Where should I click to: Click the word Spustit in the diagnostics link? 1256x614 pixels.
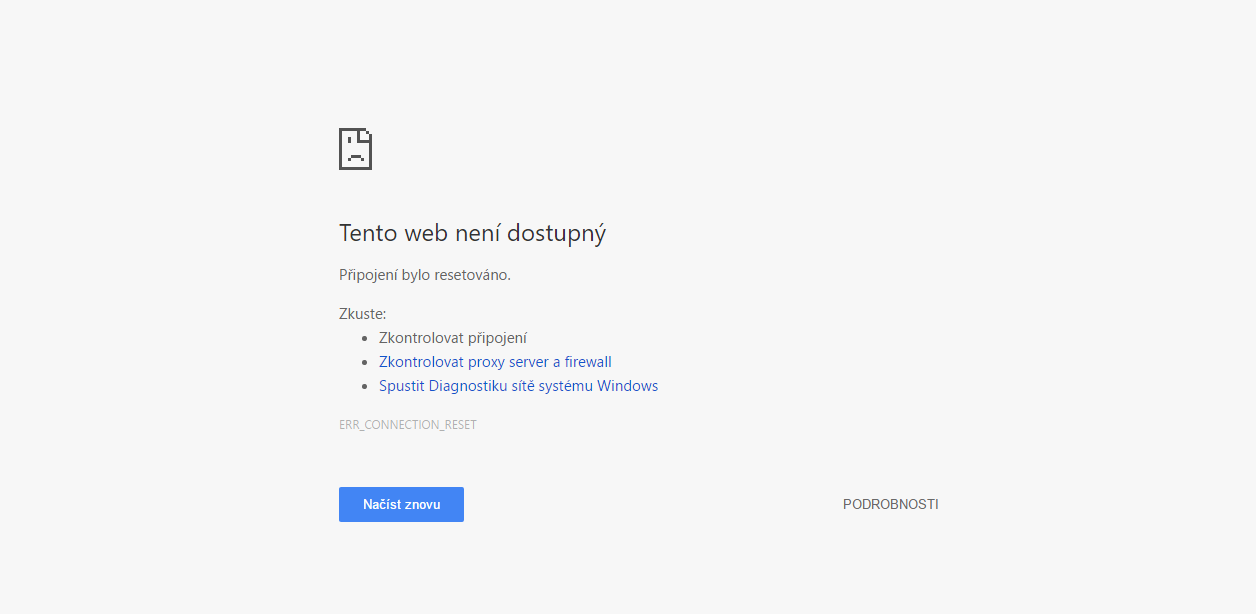[402, 386]
